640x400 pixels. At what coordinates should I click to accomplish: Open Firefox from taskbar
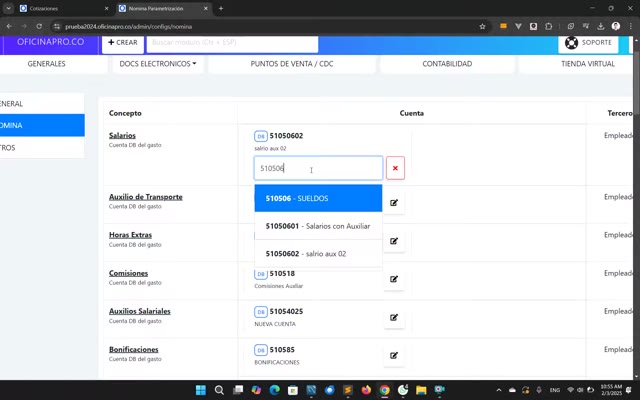pos(366,390)
